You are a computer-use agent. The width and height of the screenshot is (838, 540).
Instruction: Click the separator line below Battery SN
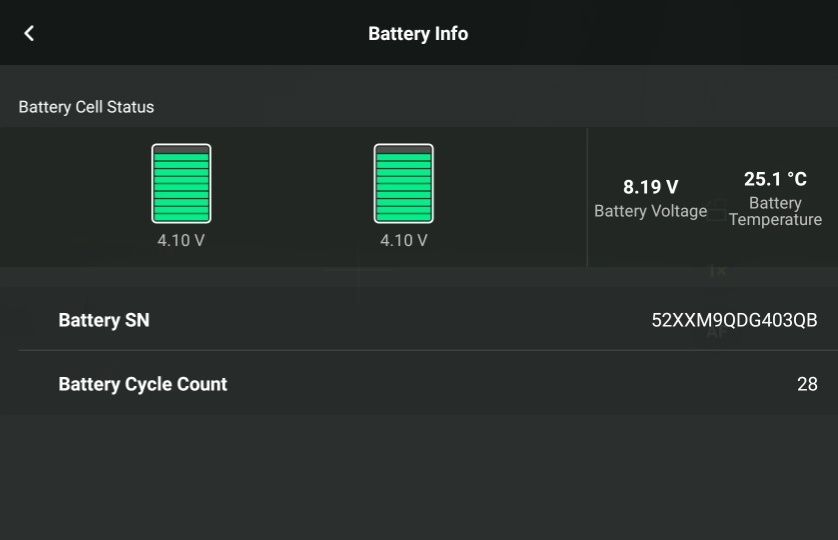(x=419, y=350)
